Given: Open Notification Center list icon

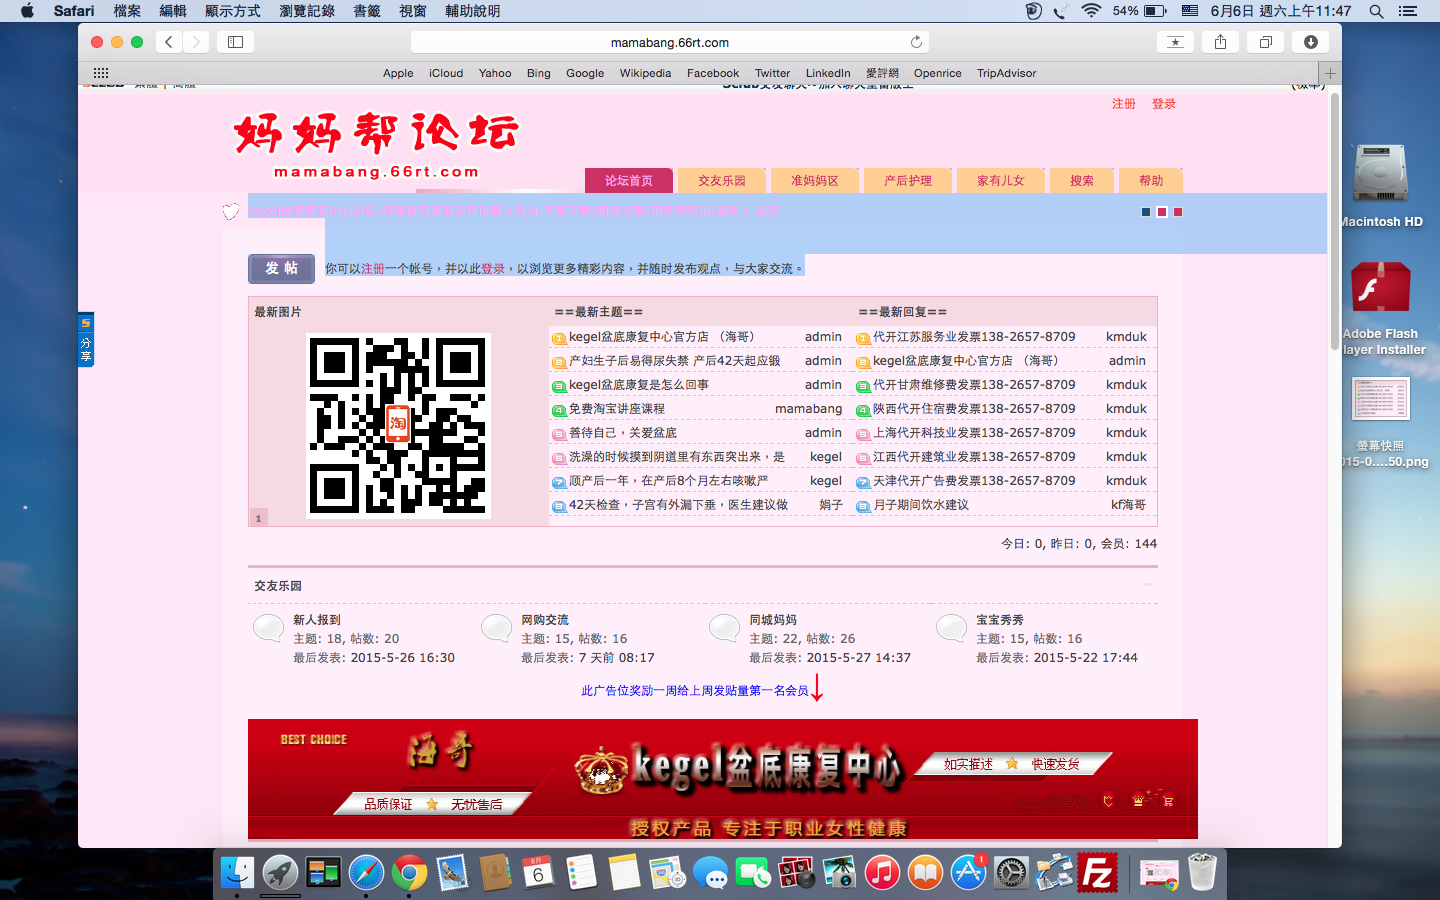Looking at the screenshot, I should tap(1408, 11).
